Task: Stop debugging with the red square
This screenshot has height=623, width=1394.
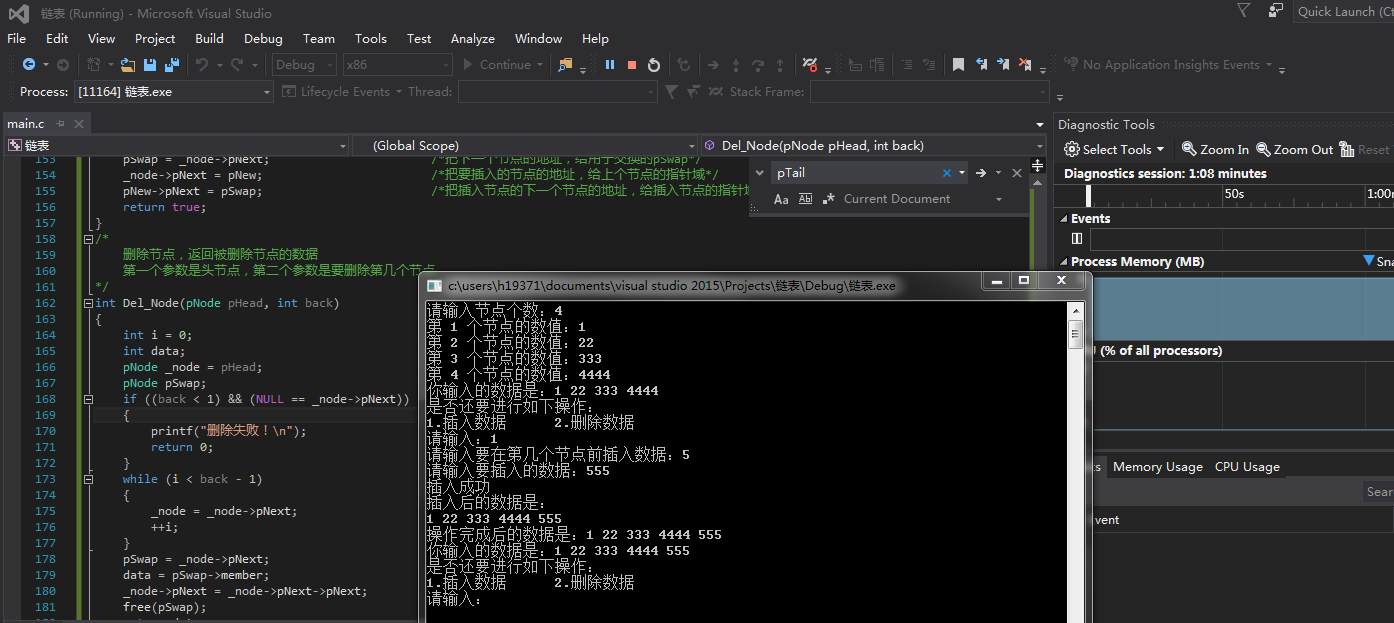Action: pyautogui.click(x=632, y=65)
